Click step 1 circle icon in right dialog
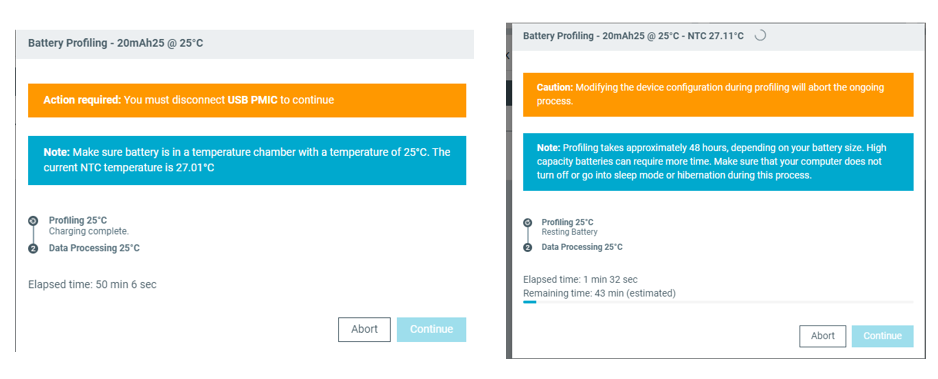This screenshot has width=938, height=379. coord(528,222)
